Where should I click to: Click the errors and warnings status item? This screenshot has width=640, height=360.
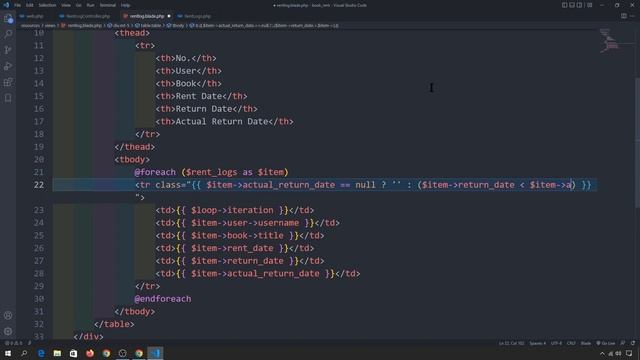tap(15, 343)
